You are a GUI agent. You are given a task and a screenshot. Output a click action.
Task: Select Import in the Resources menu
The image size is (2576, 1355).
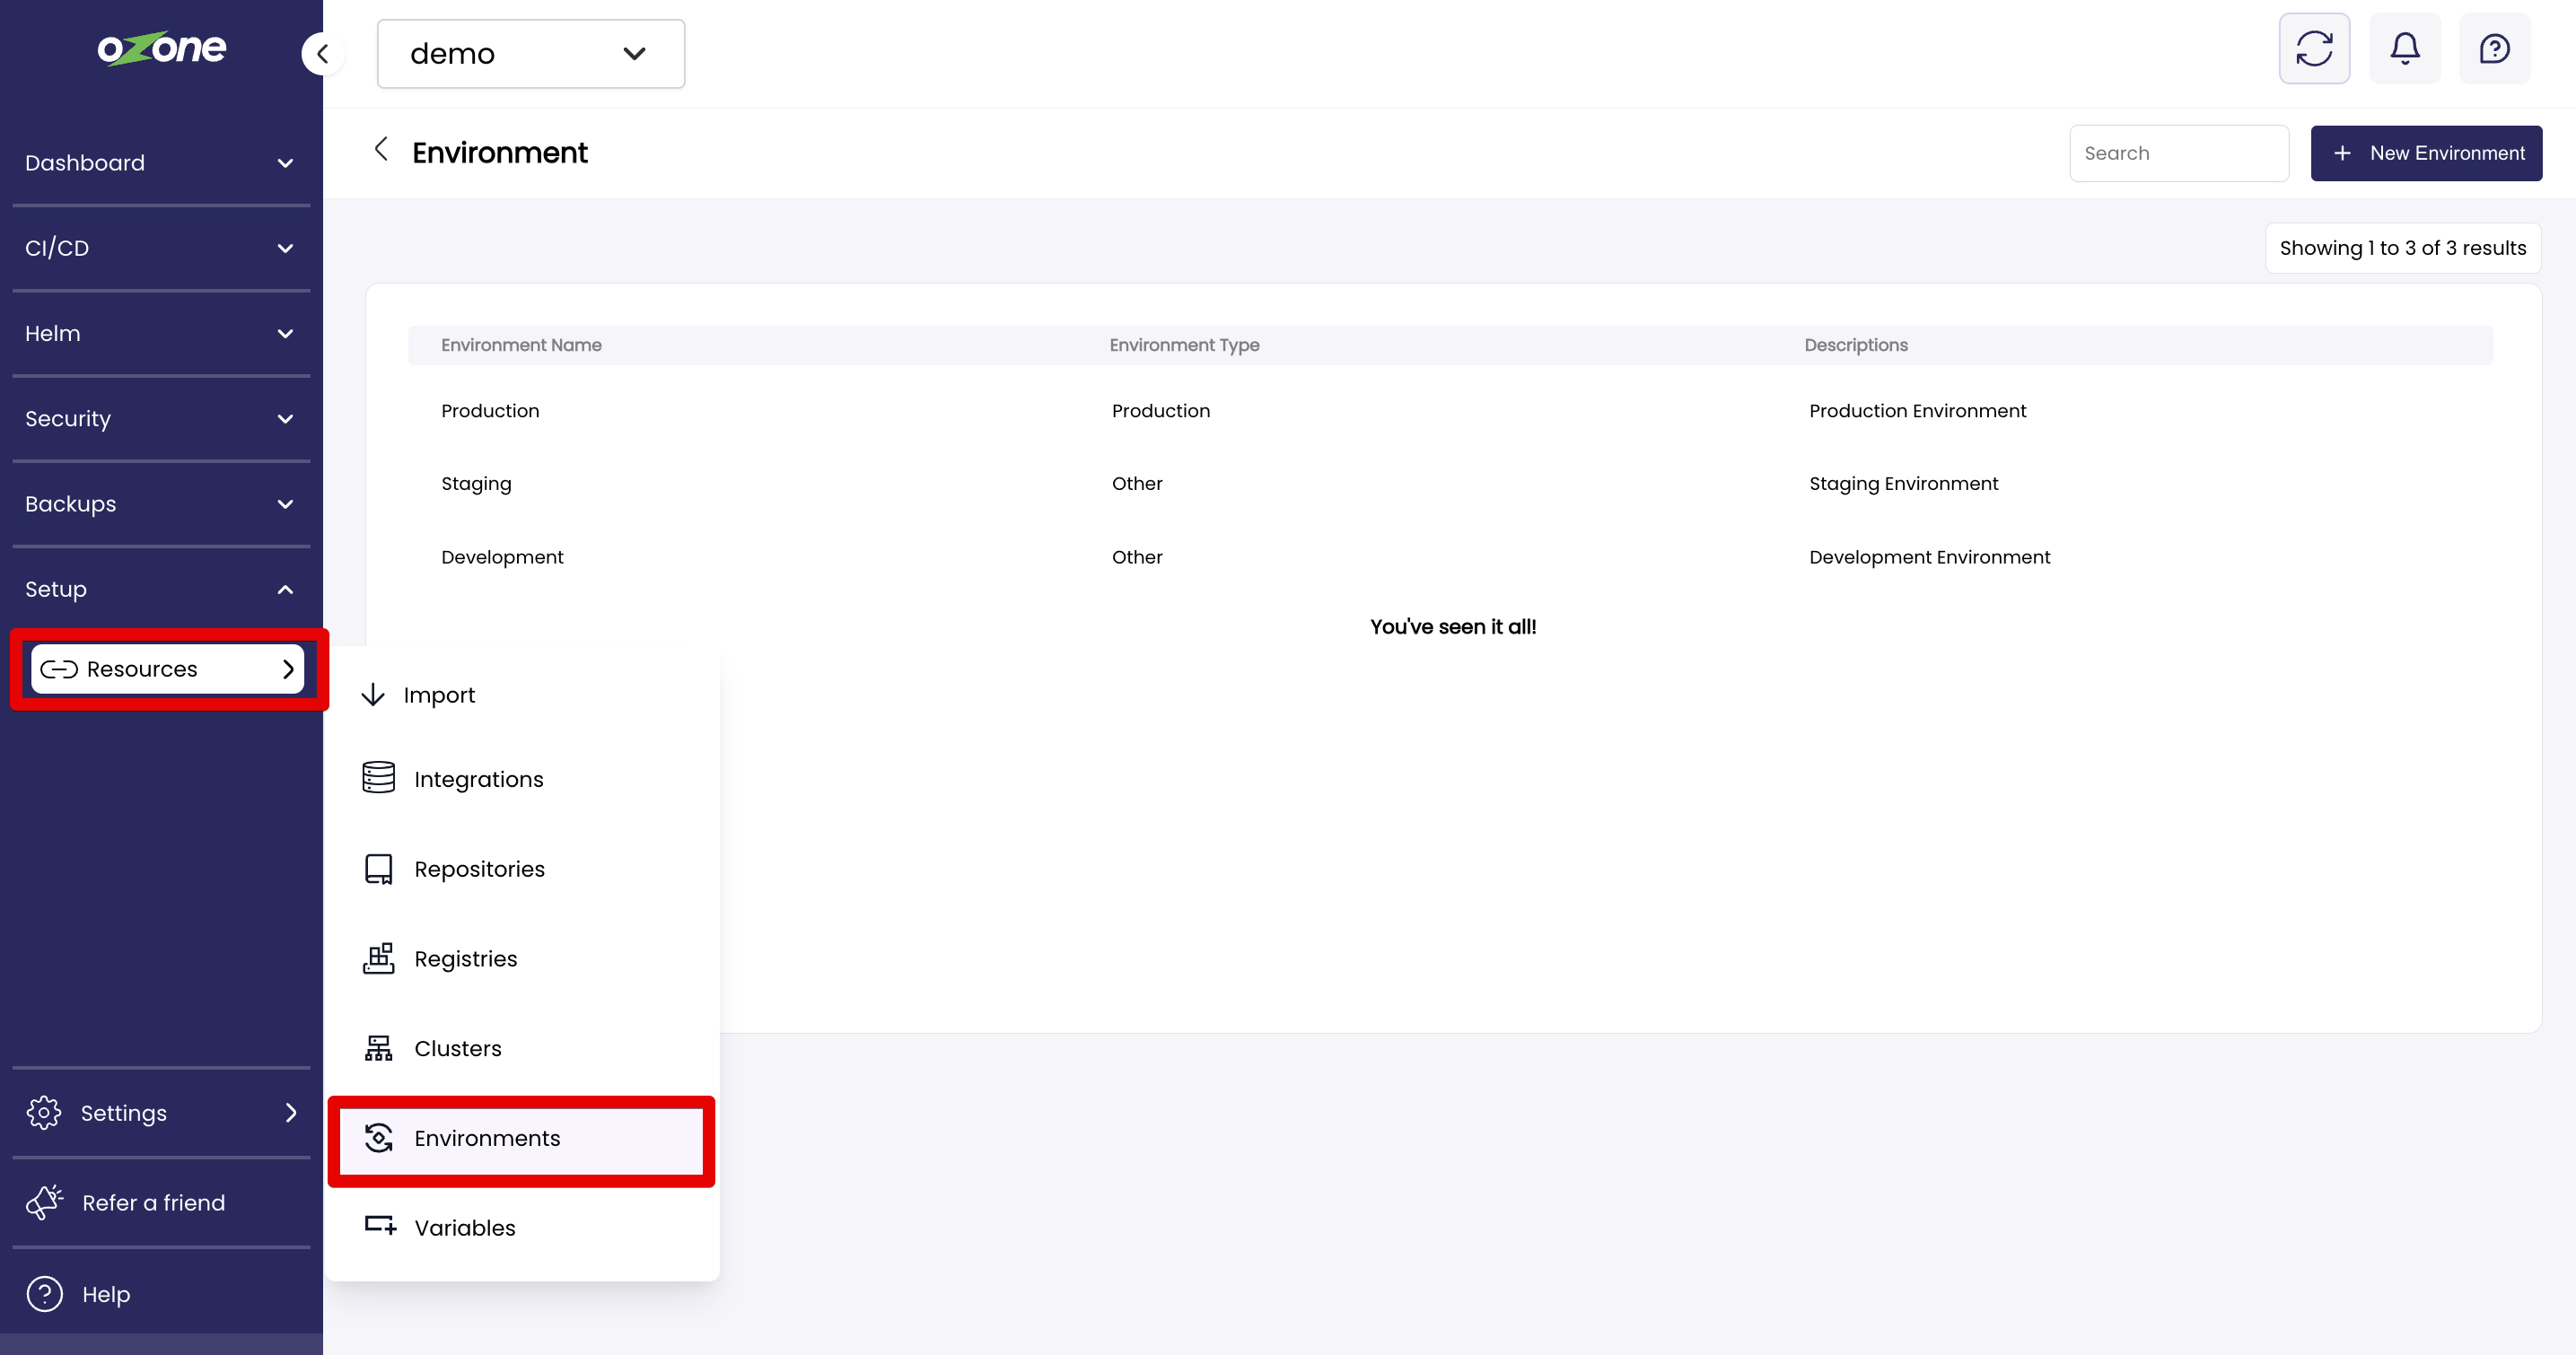pyautogui.click(x=438, y=695)
